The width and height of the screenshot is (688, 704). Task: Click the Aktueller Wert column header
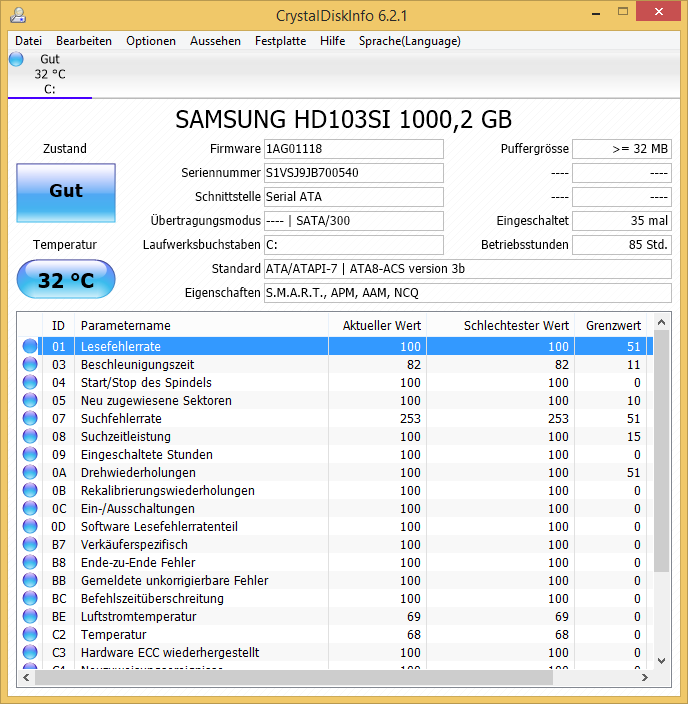[x=378, y=326]
